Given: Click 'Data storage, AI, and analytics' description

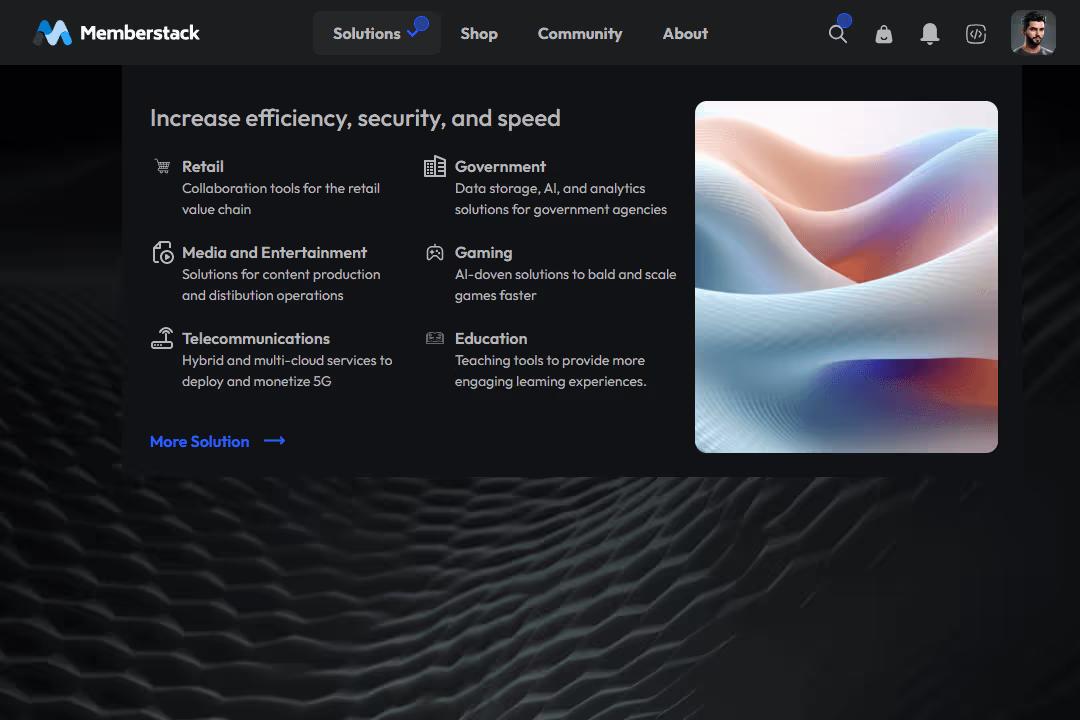Looking at the screenshot, I should 550,188.
